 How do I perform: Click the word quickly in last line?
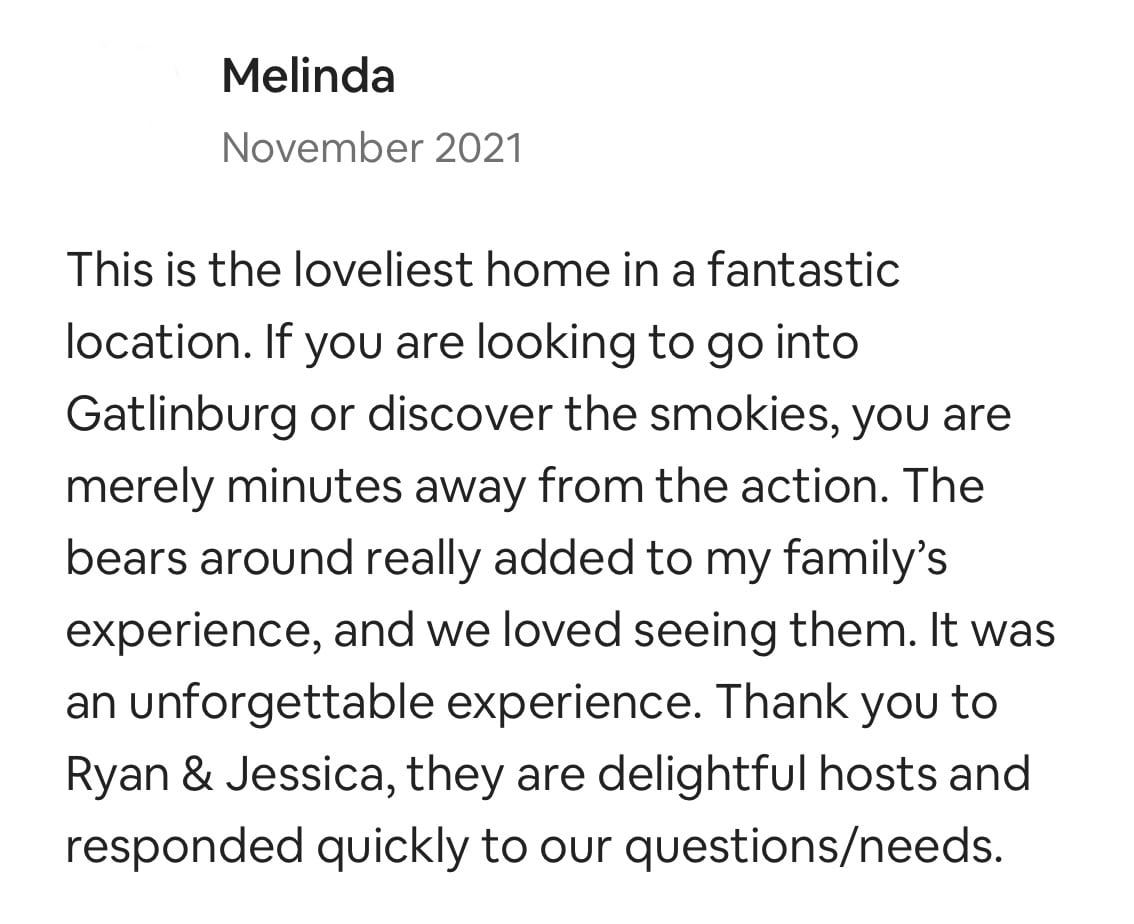393,847
